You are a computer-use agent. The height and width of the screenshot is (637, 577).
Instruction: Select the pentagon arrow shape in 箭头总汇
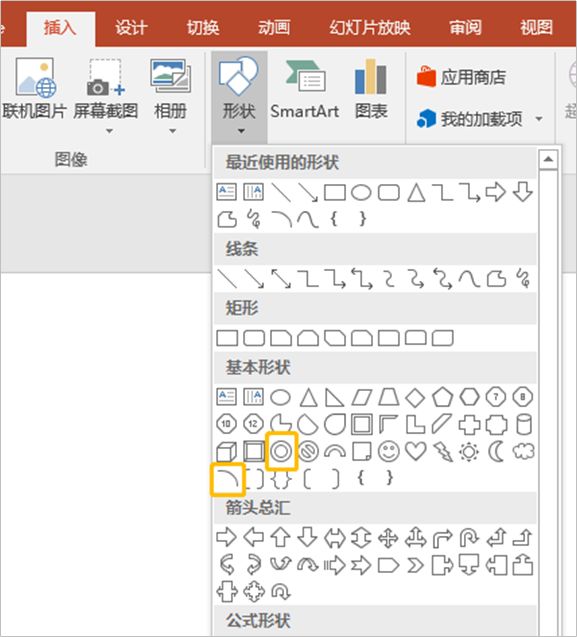(x=388, y=565)
